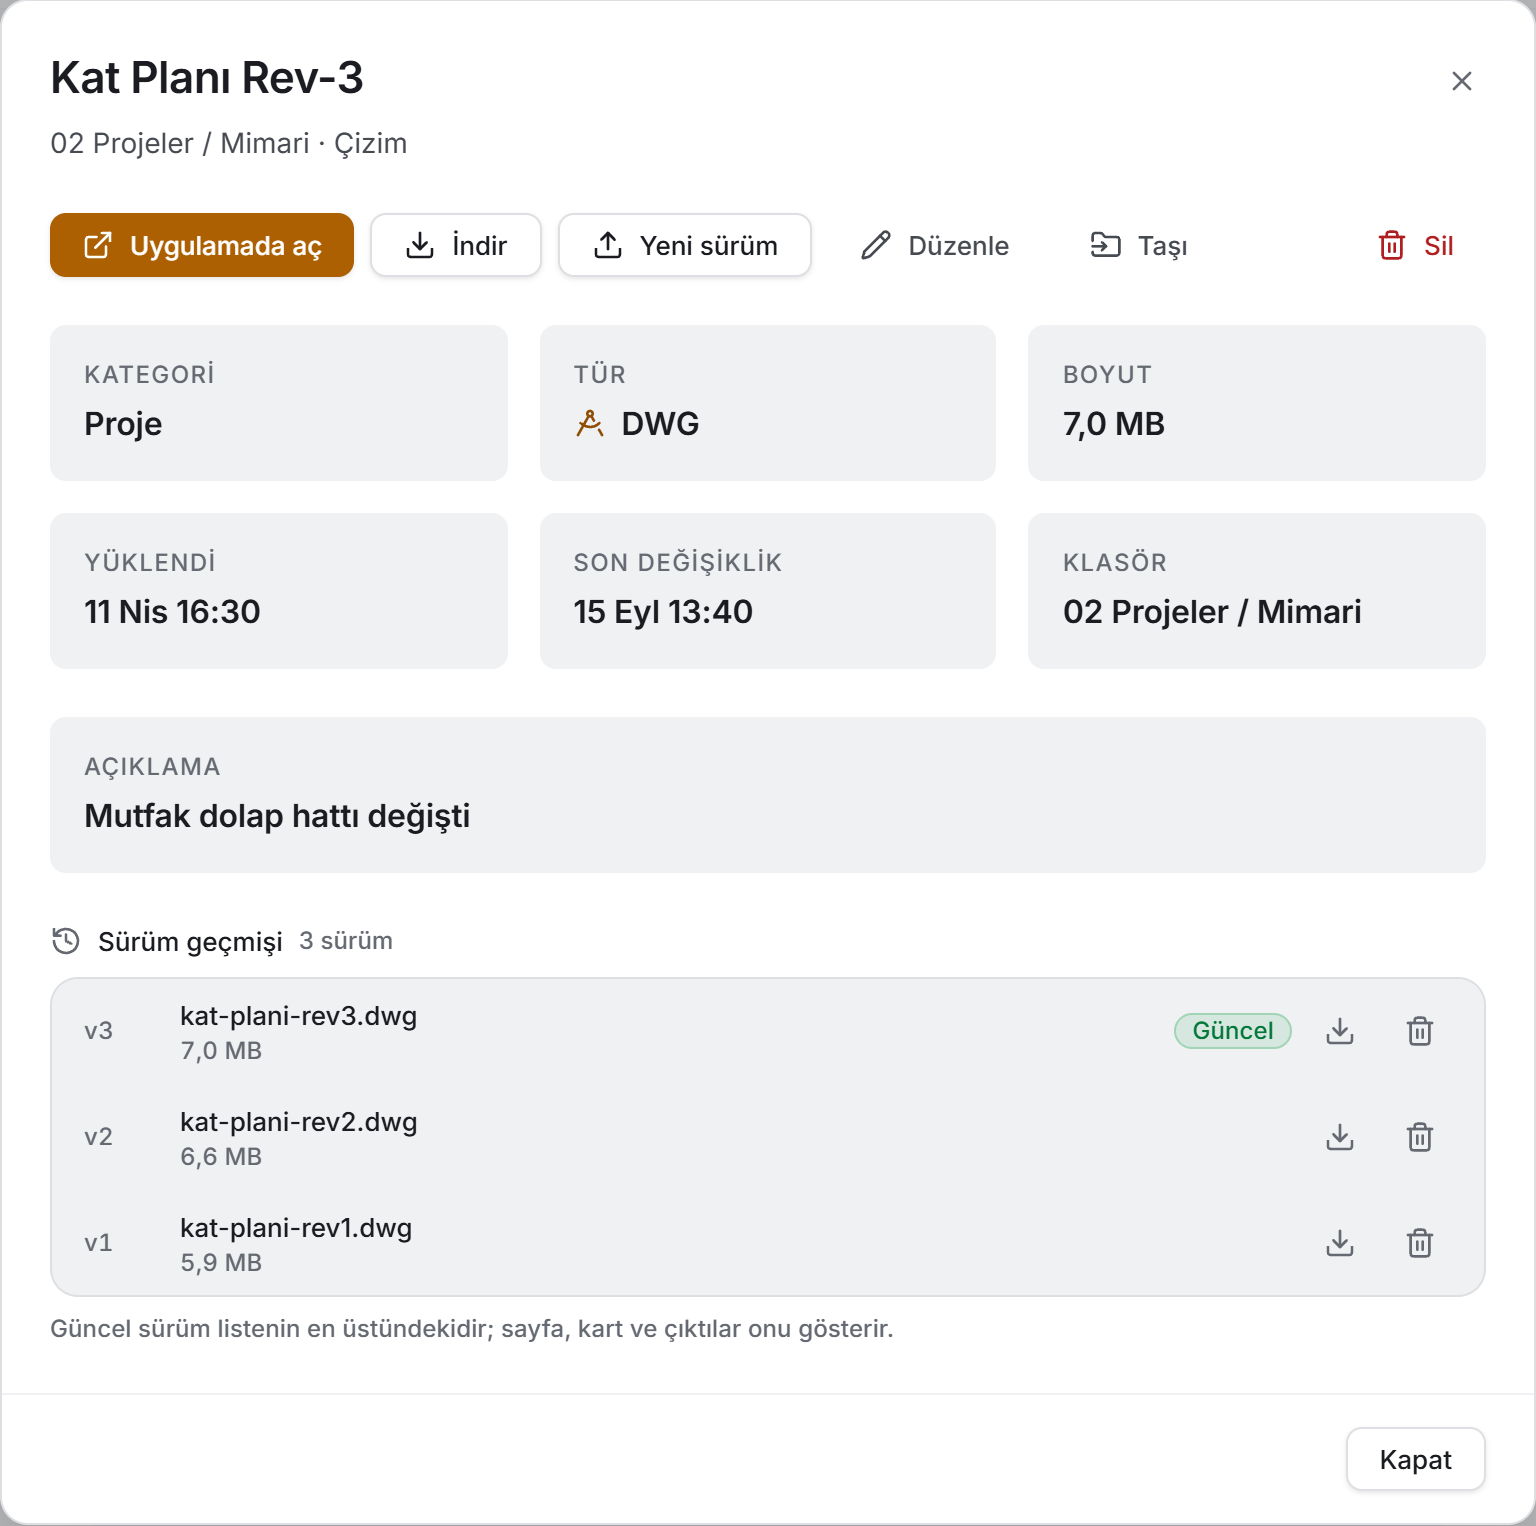Click the title Kat Planı Rev-3
1536x1526 pixels.
click(x=207, y=78)
